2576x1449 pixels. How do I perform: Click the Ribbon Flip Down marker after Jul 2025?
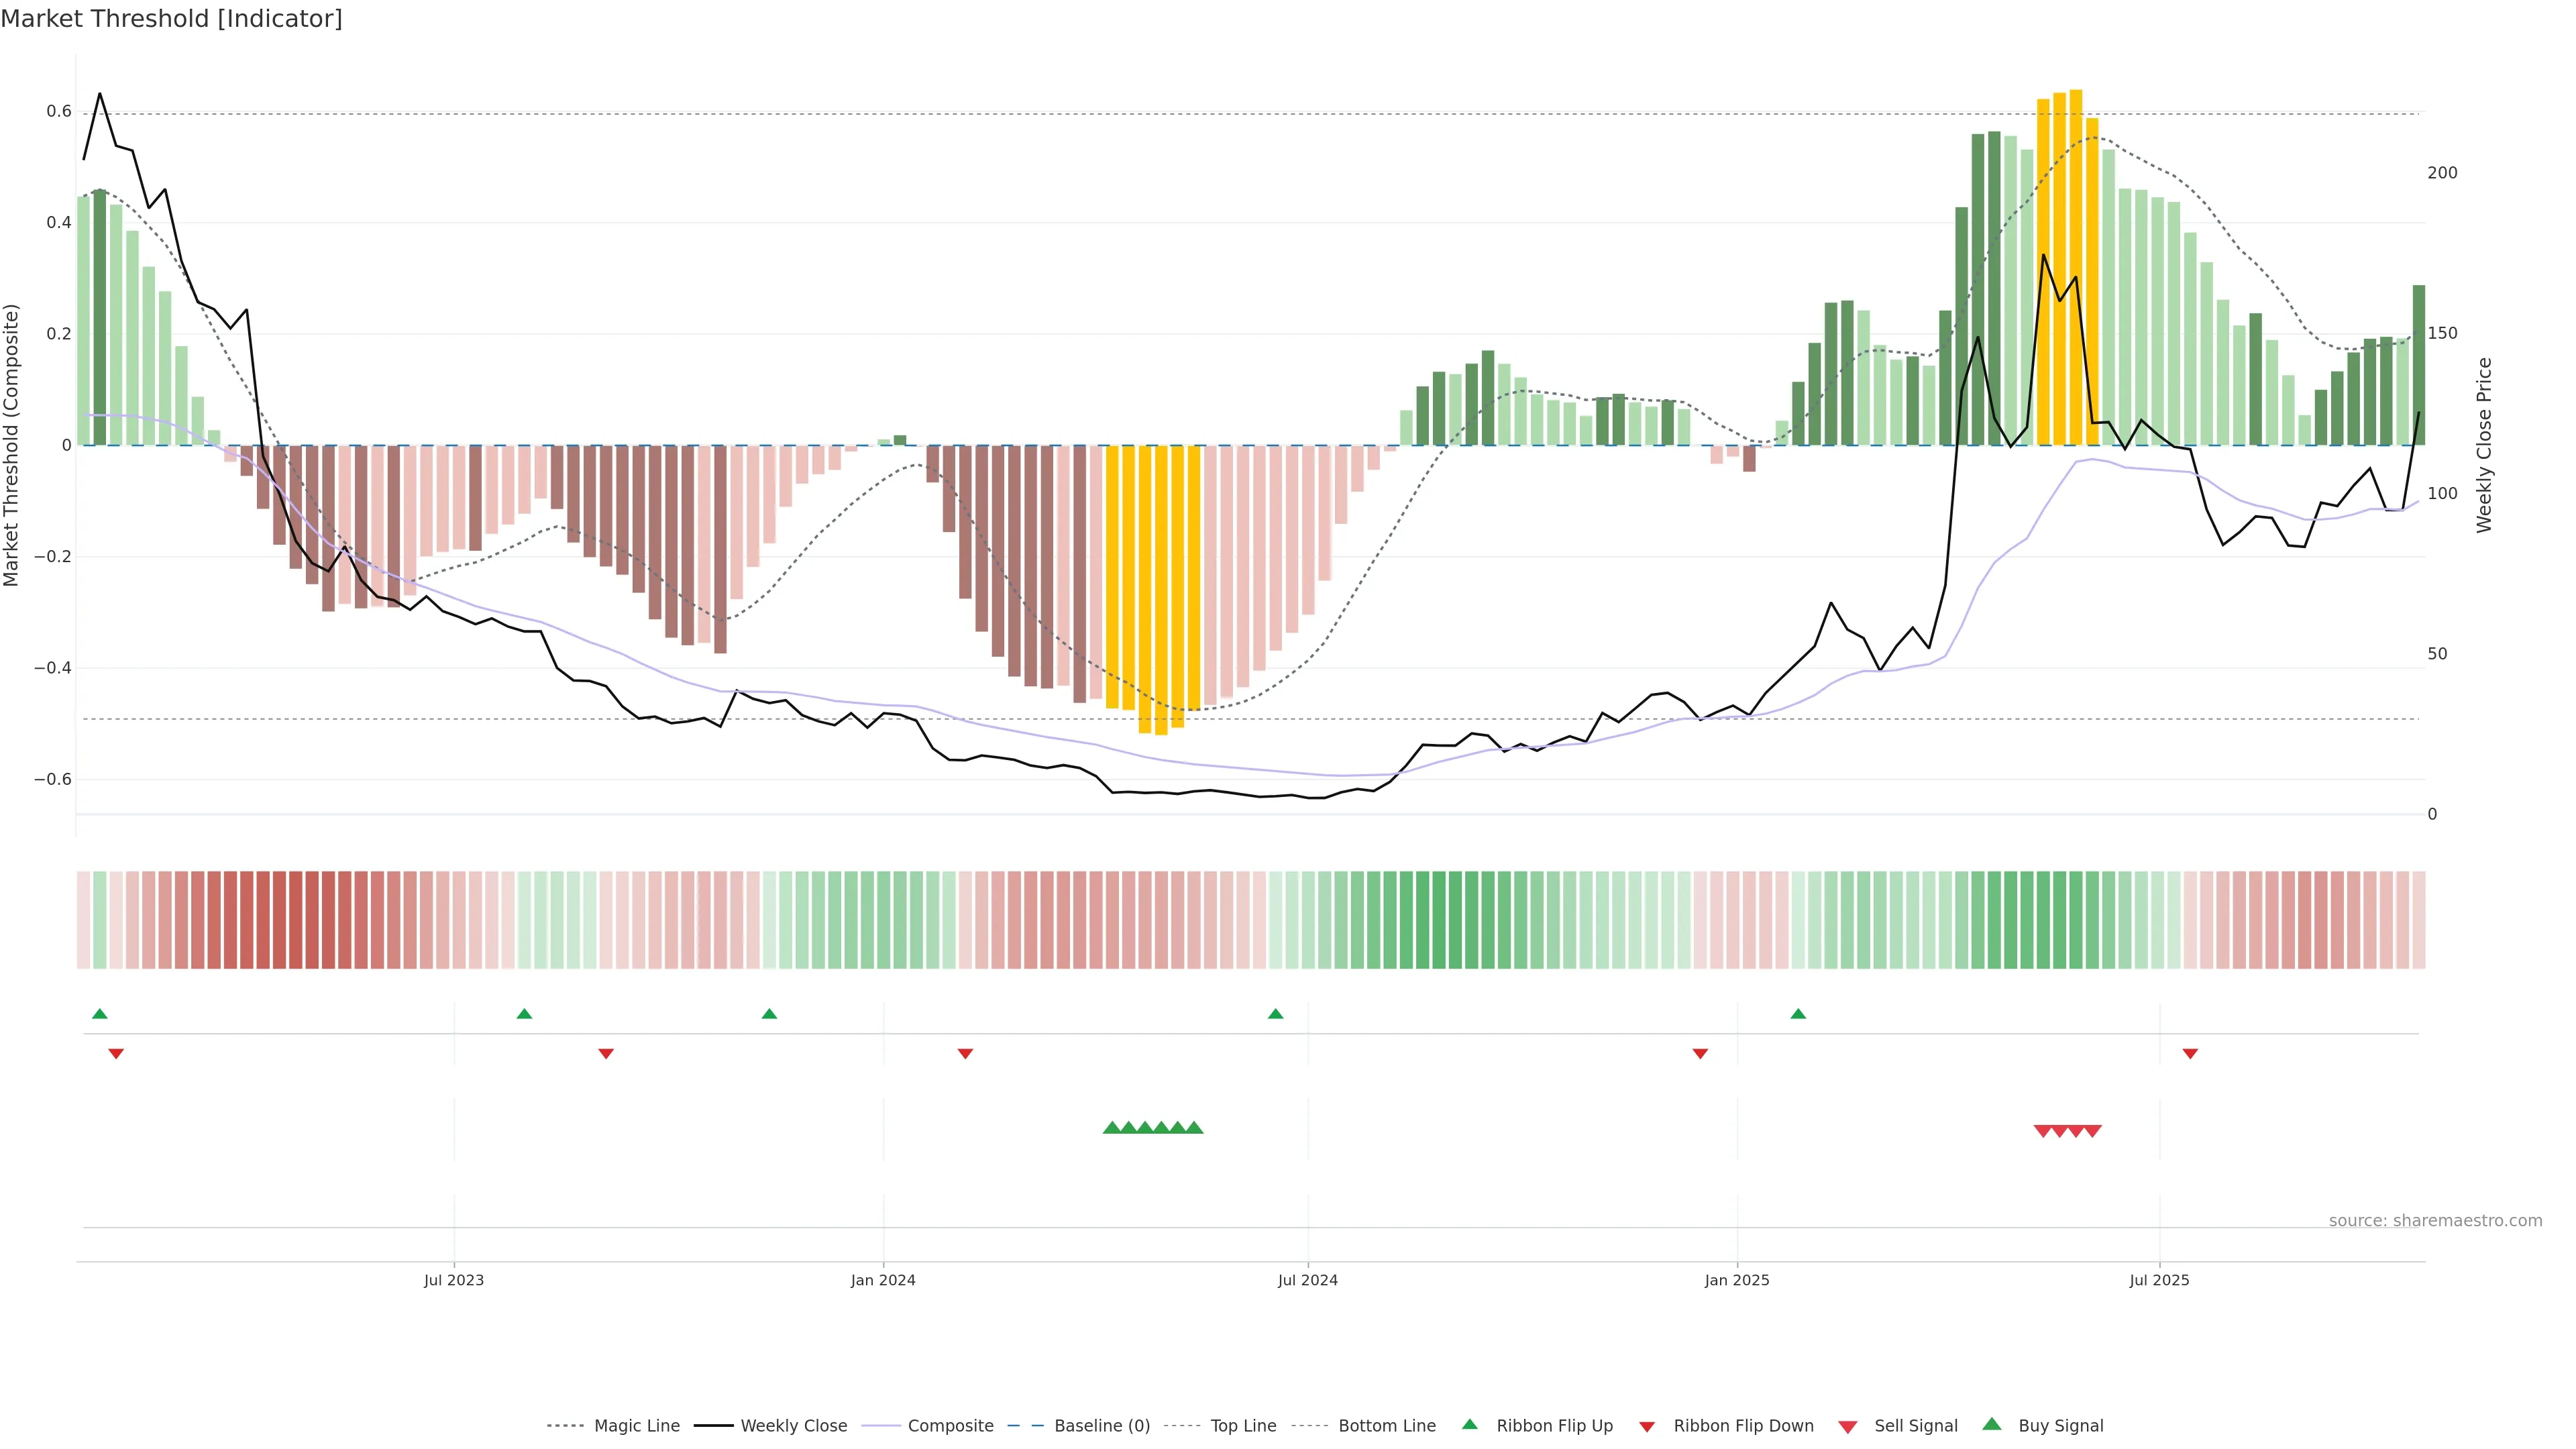[x=2190, y=1053]
